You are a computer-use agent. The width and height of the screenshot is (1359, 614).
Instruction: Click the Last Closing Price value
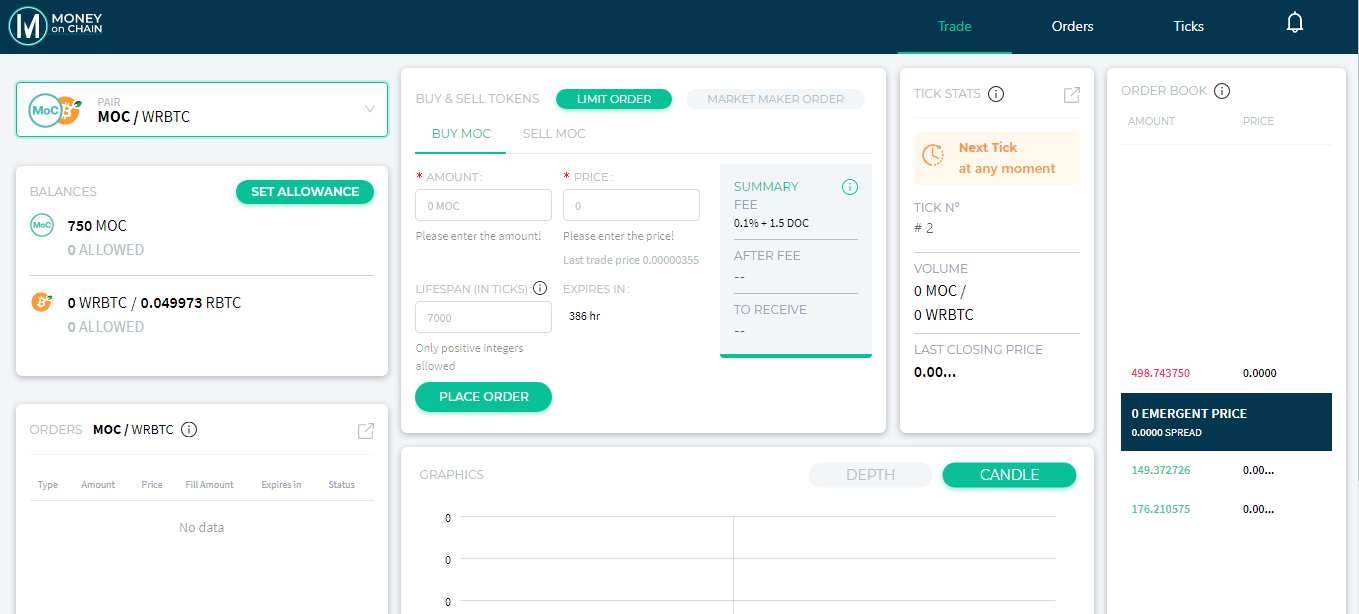tap(935, 372)
